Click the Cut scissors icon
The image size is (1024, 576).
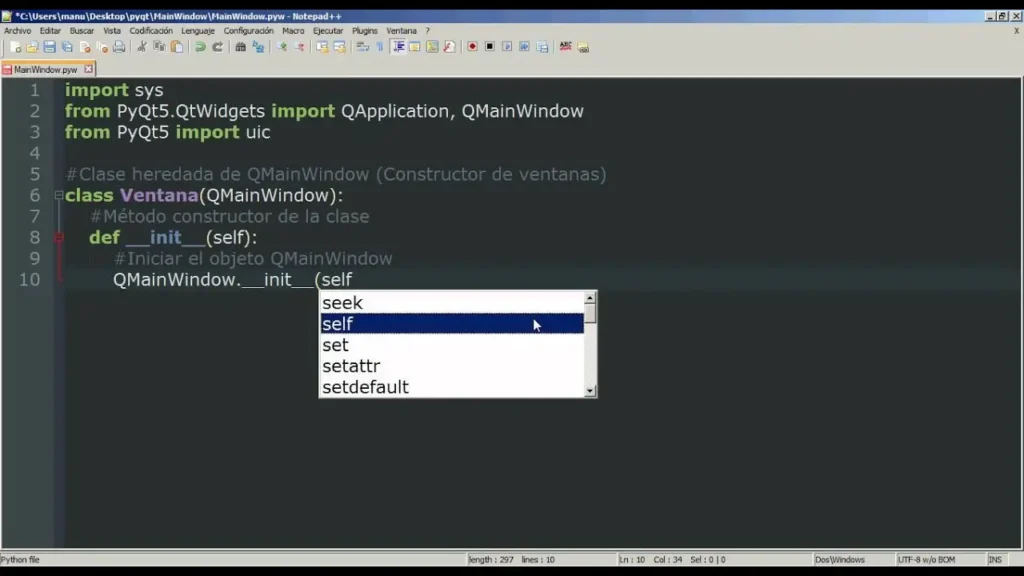coord(142,47)
